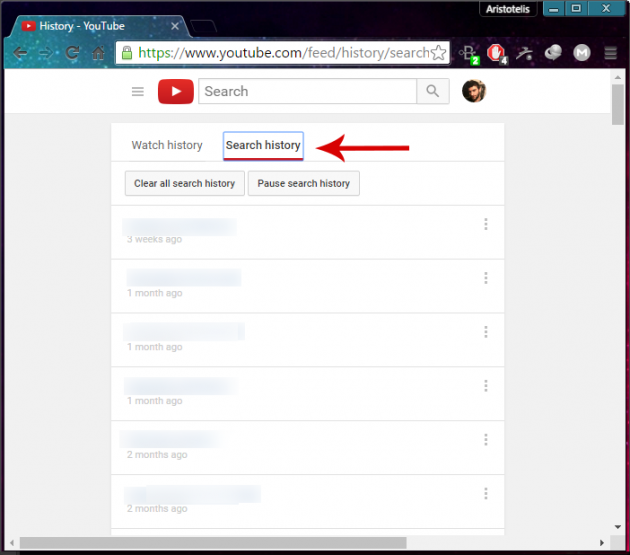This screenshot has width=630, height=555.
Task: Select the Search history tab
Action: coord(263,146)
